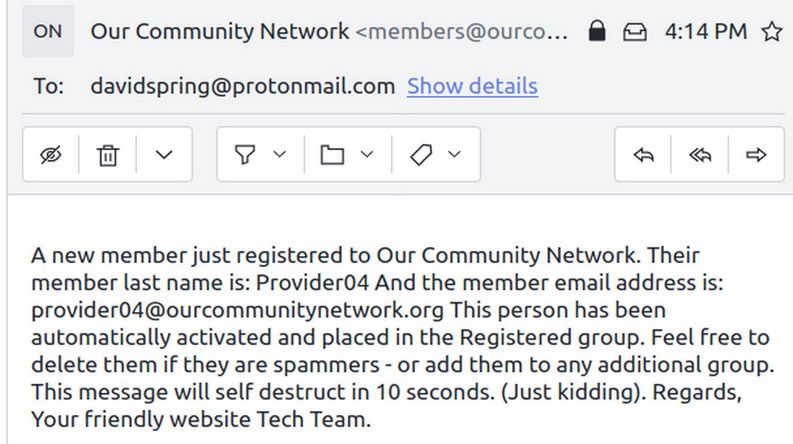Reply to the sender
The width and height of the screenshot is (793, 444).
(x=644, y=154)
